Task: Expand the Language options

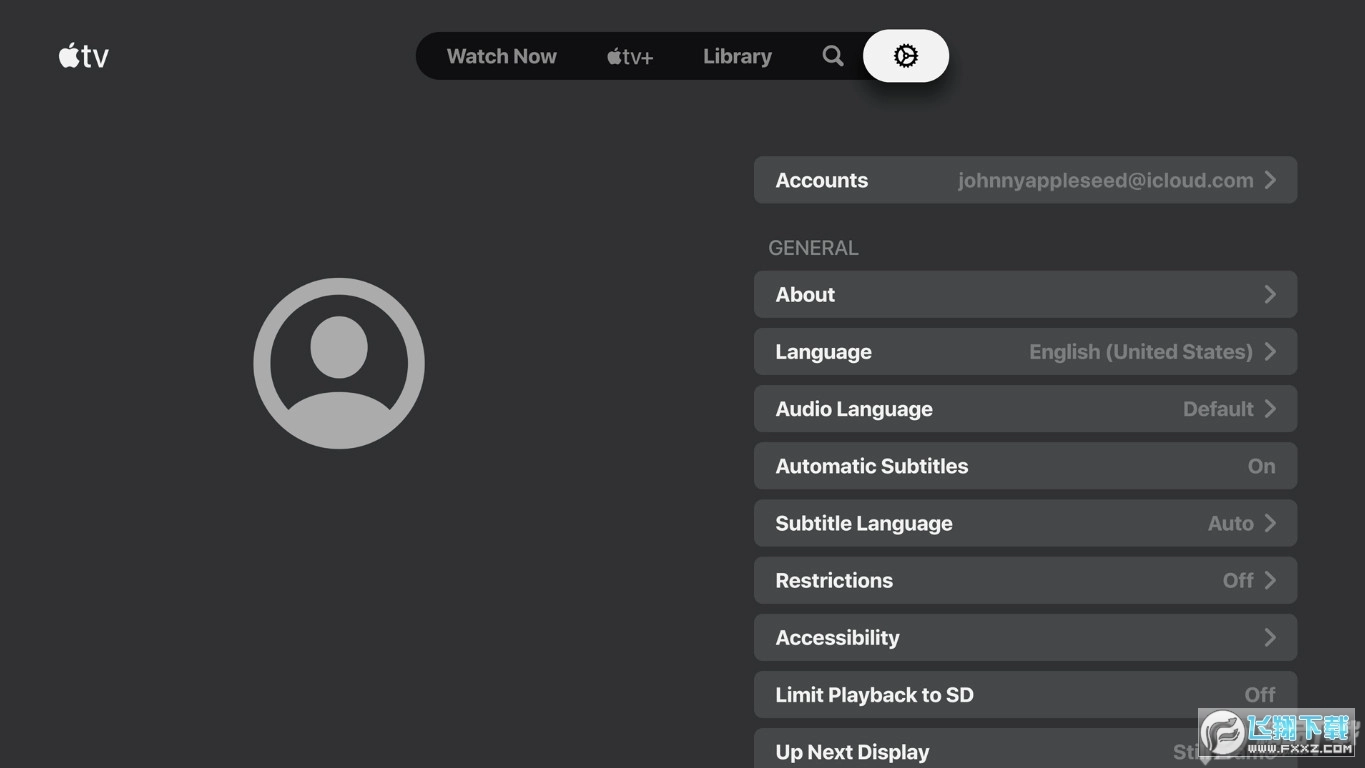Action: (1025, 352)
